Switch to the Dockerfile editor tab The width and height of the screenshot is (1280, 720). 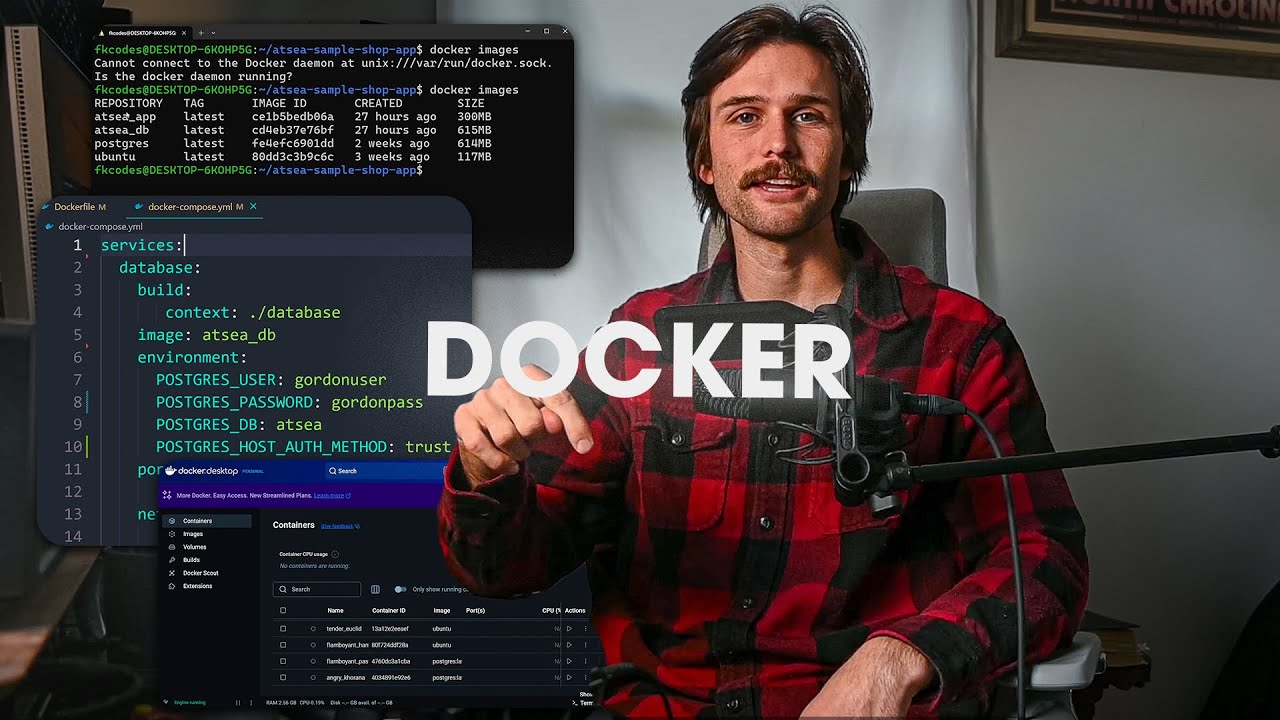tap(74, 207)
